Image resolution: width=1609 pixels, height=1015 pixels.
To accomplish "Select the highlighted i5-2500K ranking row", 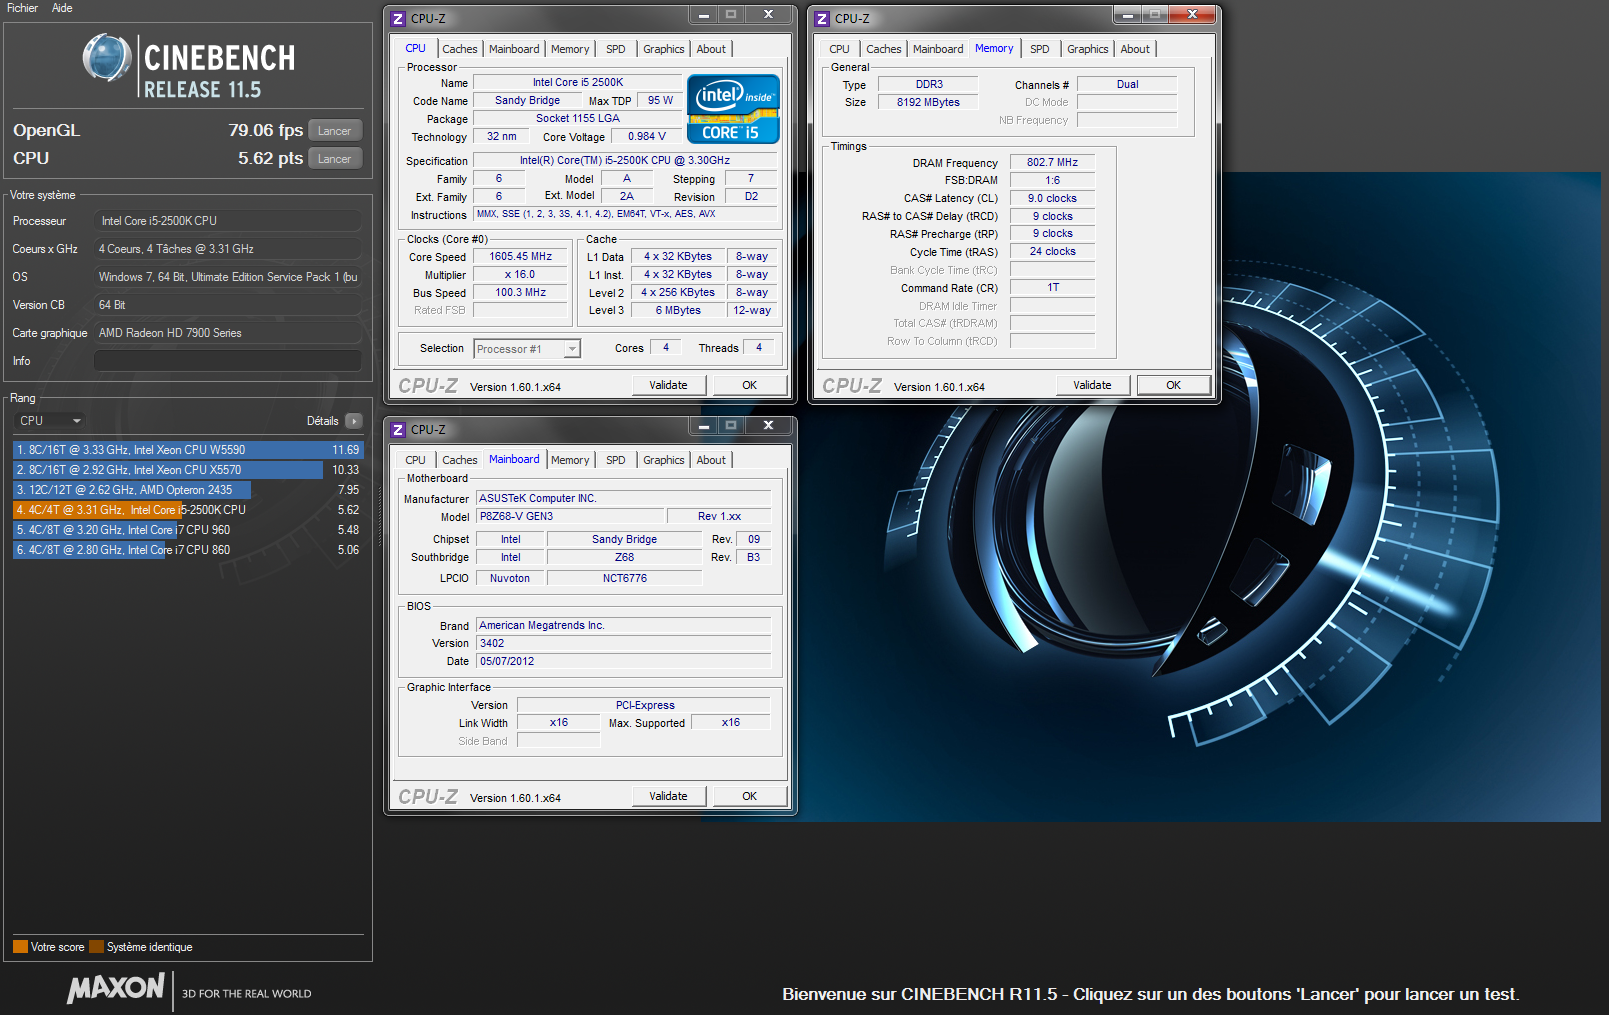I will 188,510.
